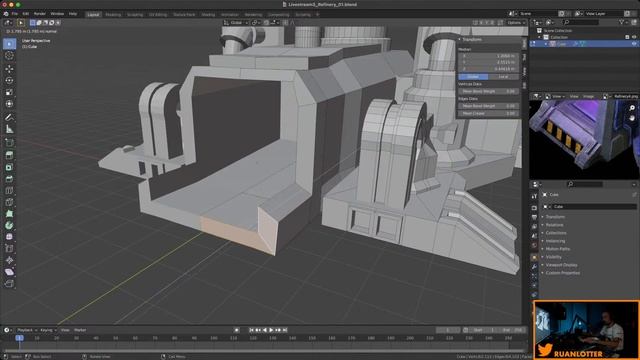640x360 pixels.
Task: Click edges Mean Bevel Weight slider
Action: point(489,106)
